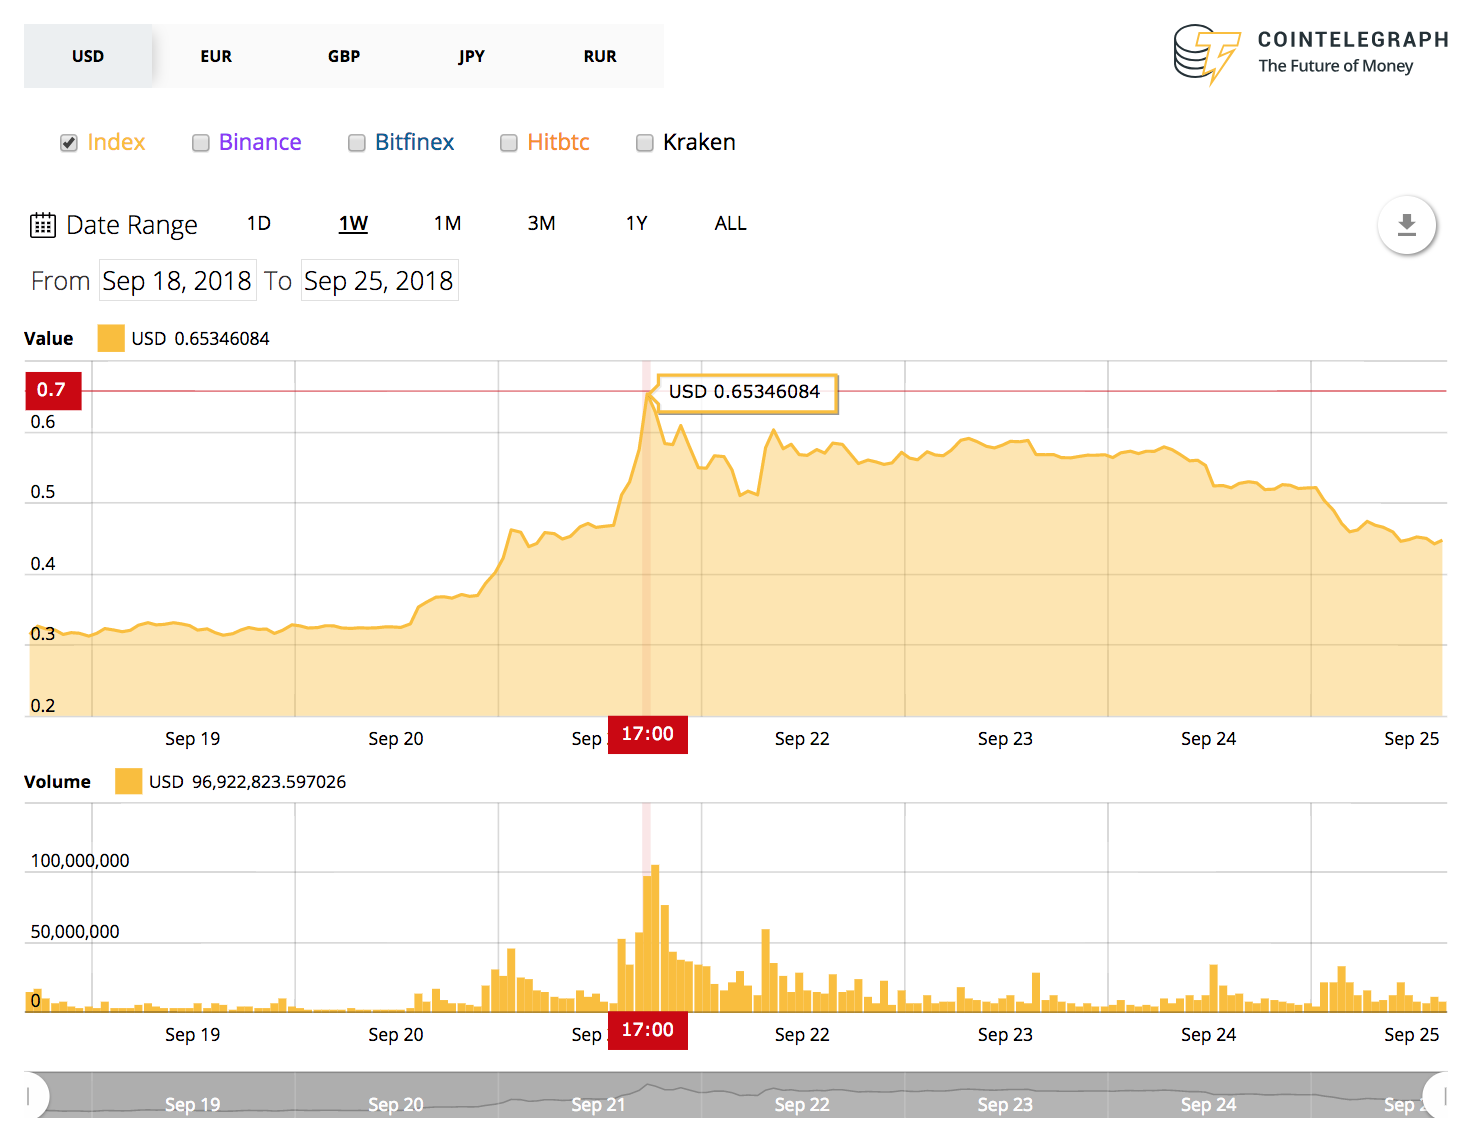Click Sep 22 in the range navigator
Viewport: 1472px width, 1140px height.
point(802,1105)
